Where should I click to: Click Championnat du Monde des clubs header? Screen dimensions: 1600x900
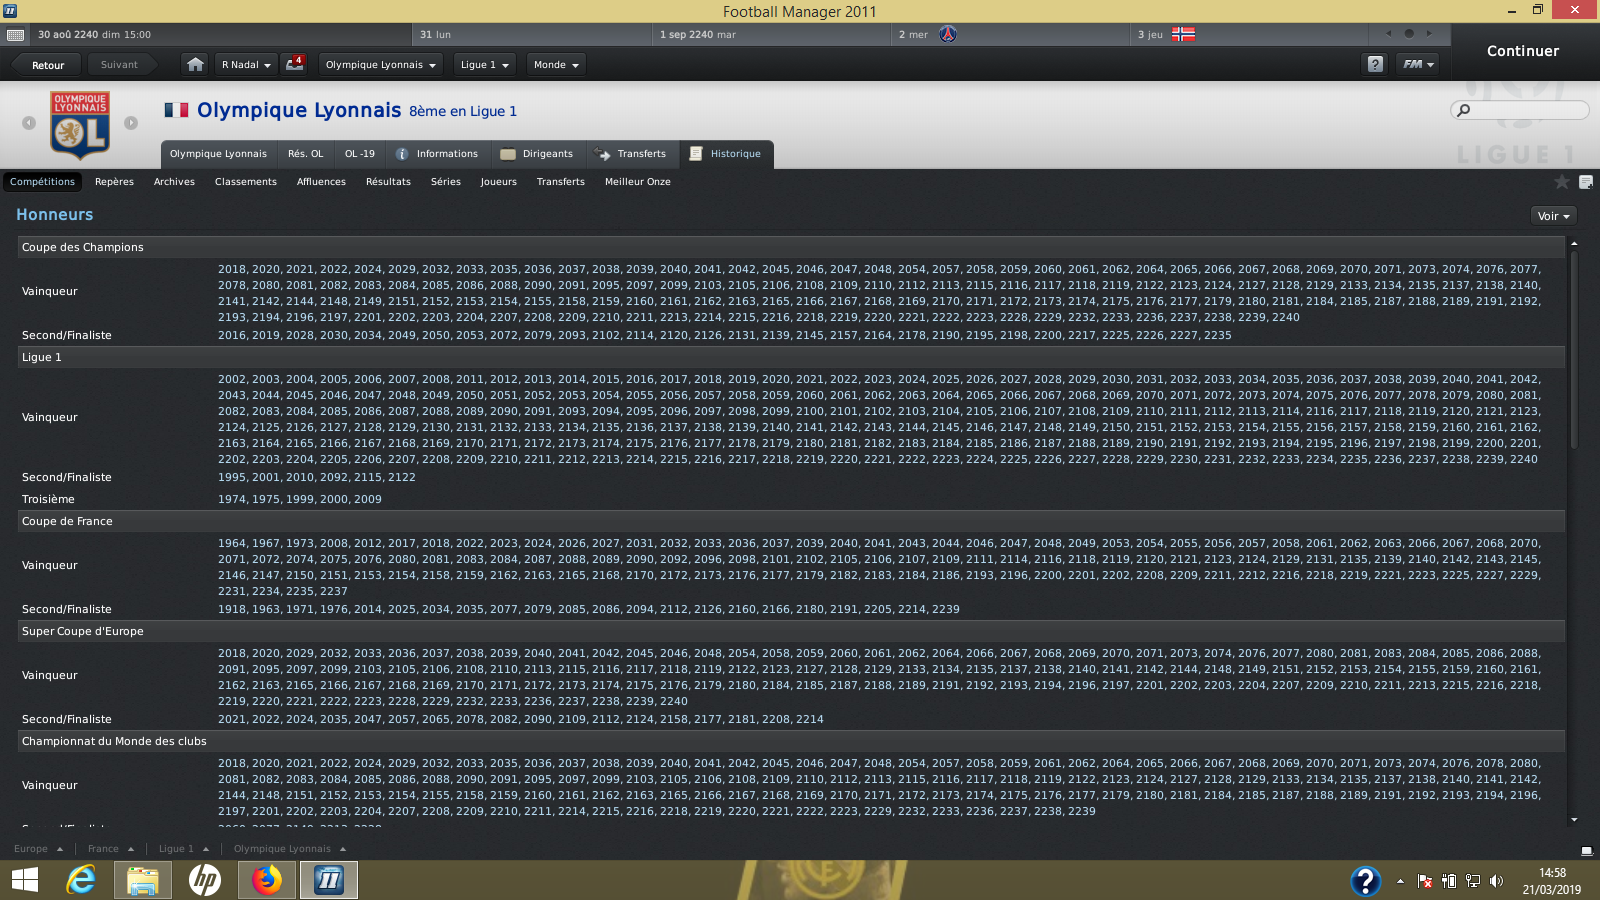(791, 741)
